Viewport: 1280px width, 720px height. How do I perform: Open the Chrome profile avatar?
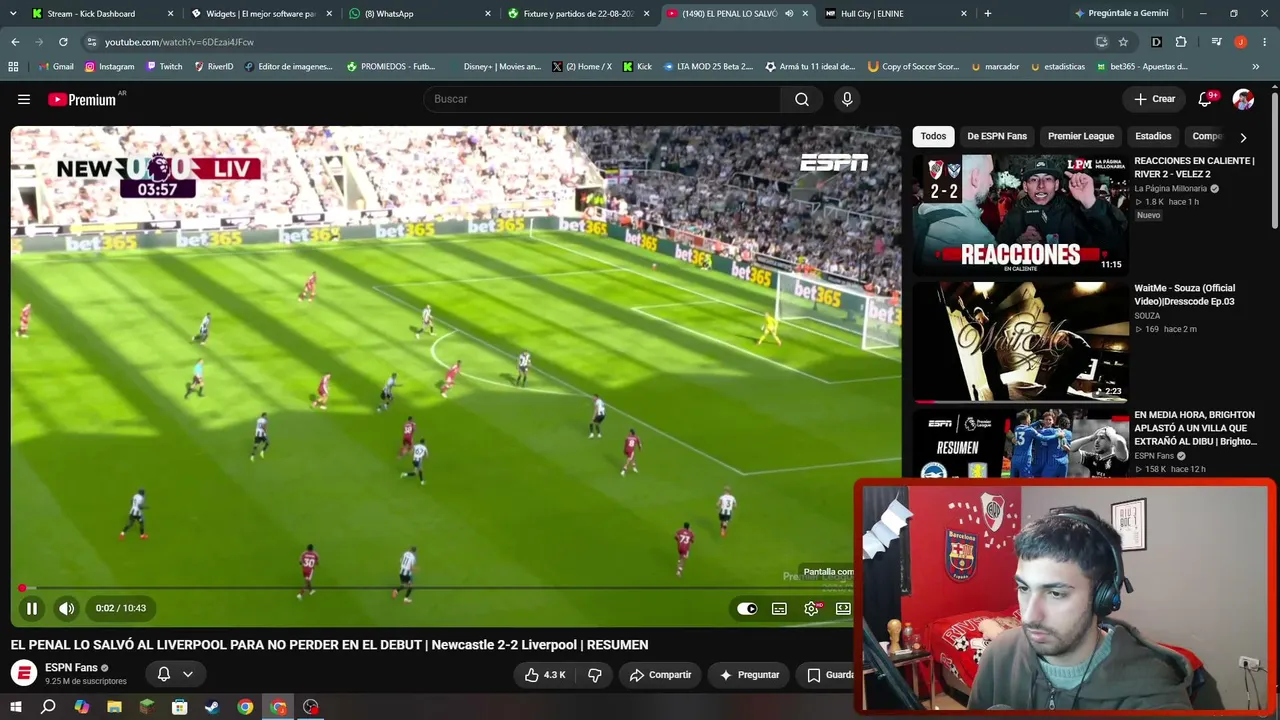pyautogui.click(x=1241, y=42)
